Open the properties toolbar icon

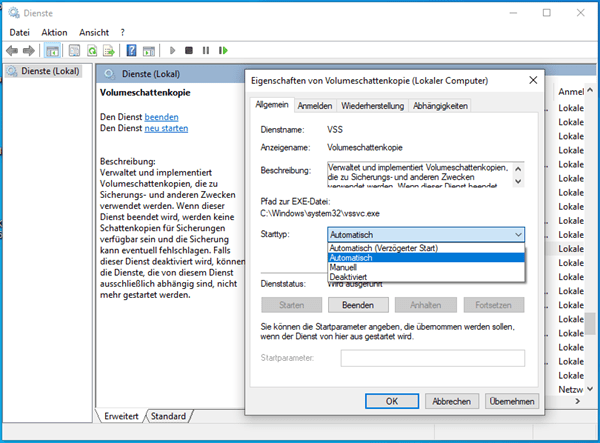pos(74,50)
